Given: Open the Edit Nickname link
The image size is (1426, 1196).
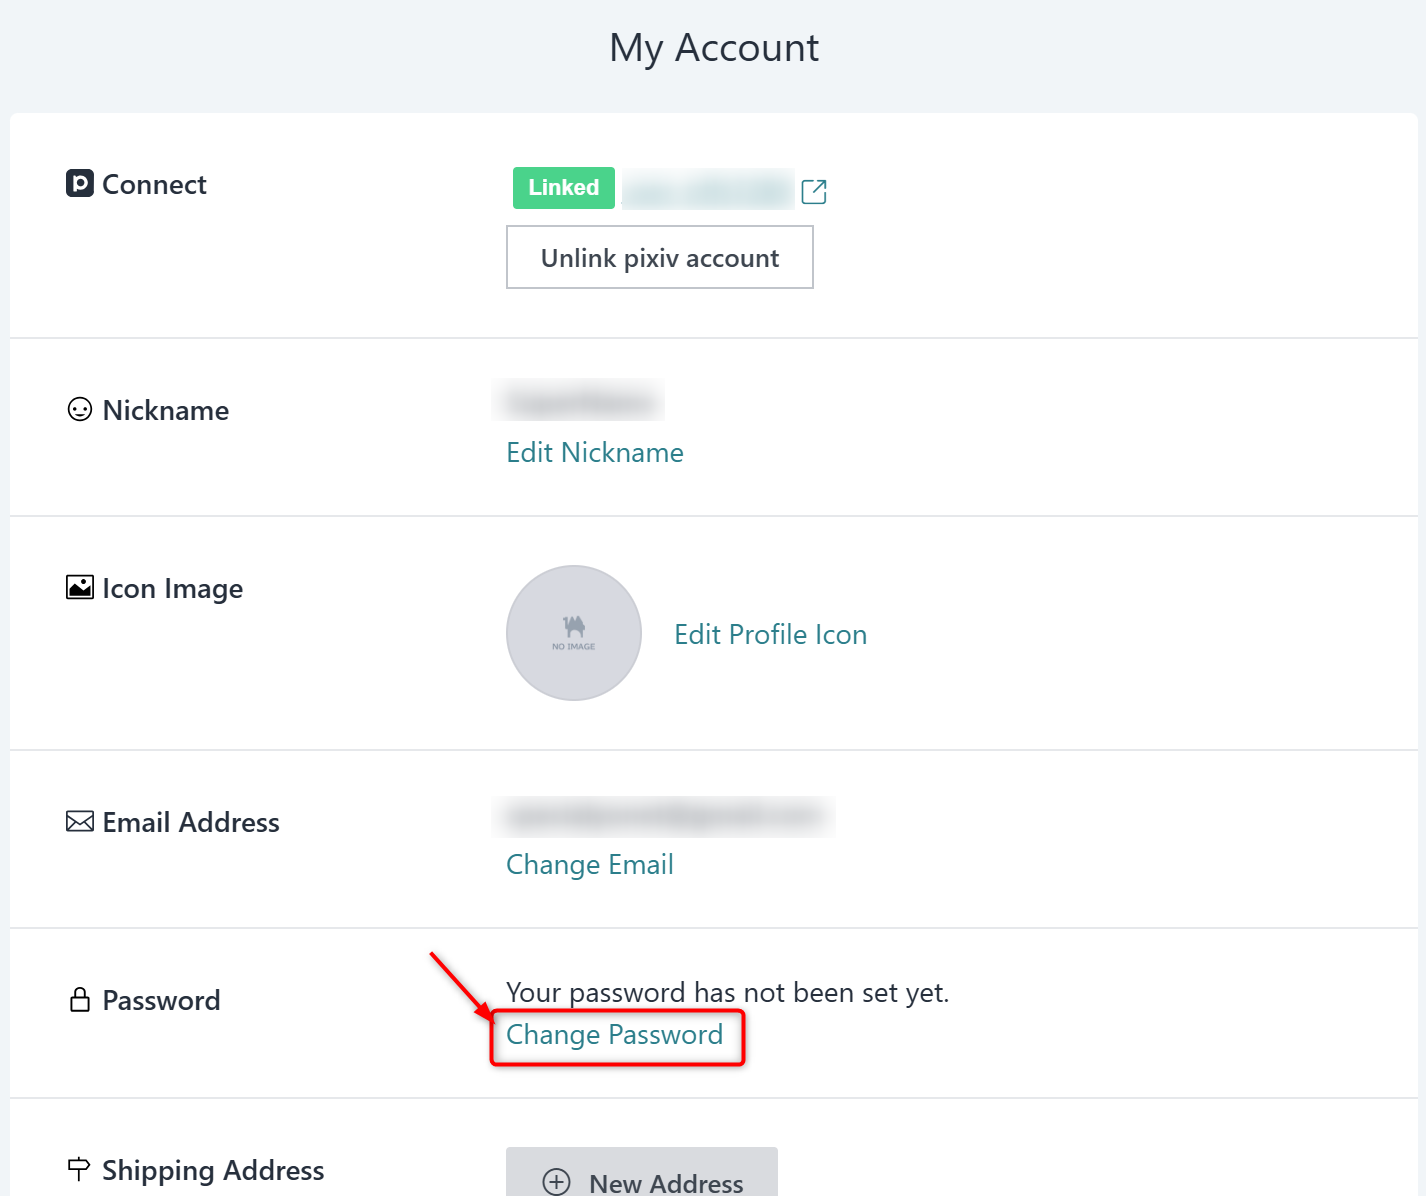Looking at the screenshot, I should tap(595, 453).
